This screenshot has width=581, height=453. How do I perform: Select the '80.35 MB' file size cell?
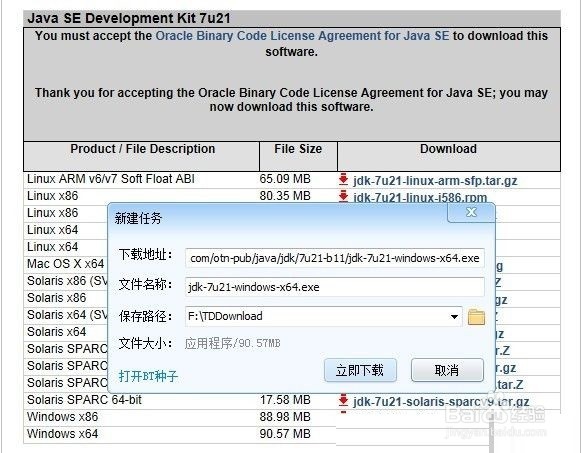285,196
